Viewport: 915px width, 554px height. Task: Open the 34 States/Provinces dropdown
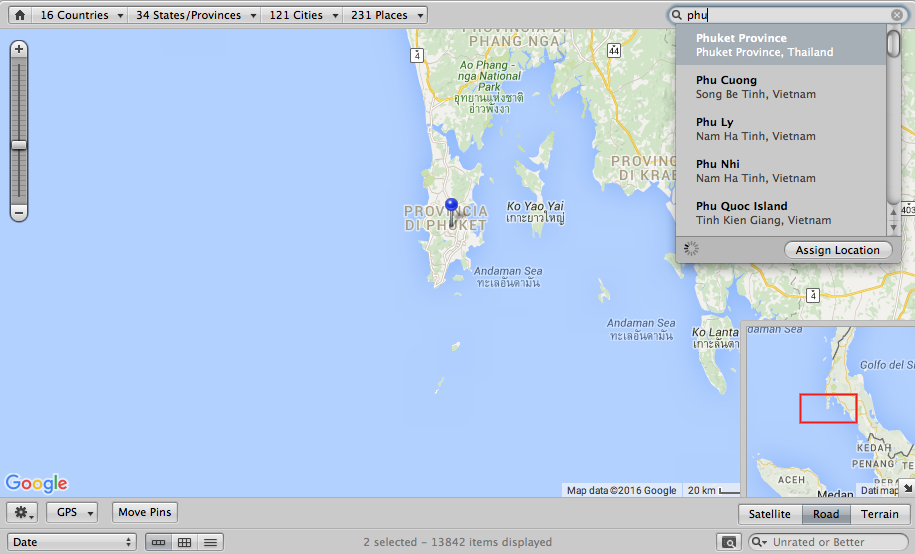tap(195, 15)
